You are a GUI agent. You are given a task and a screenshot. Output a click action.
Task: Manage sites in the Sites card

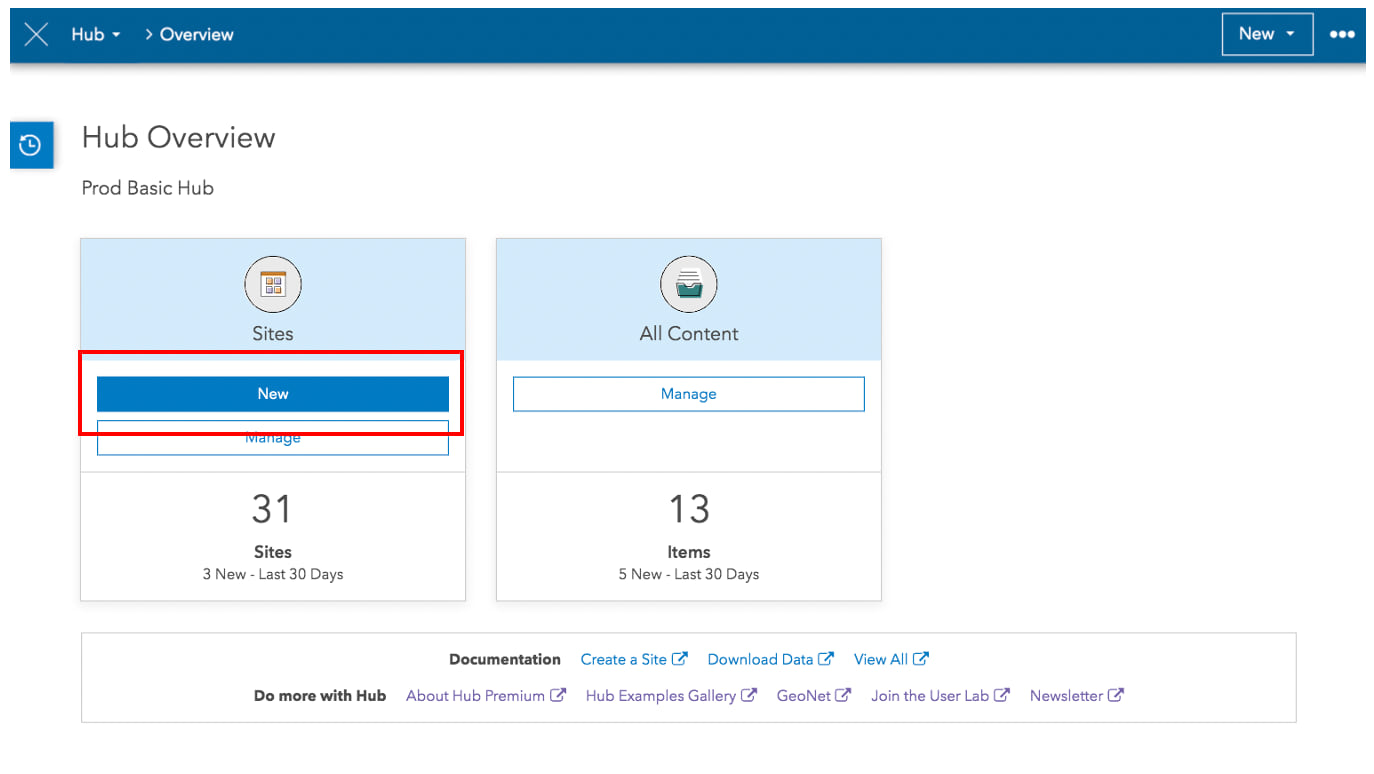pos(273,438)
